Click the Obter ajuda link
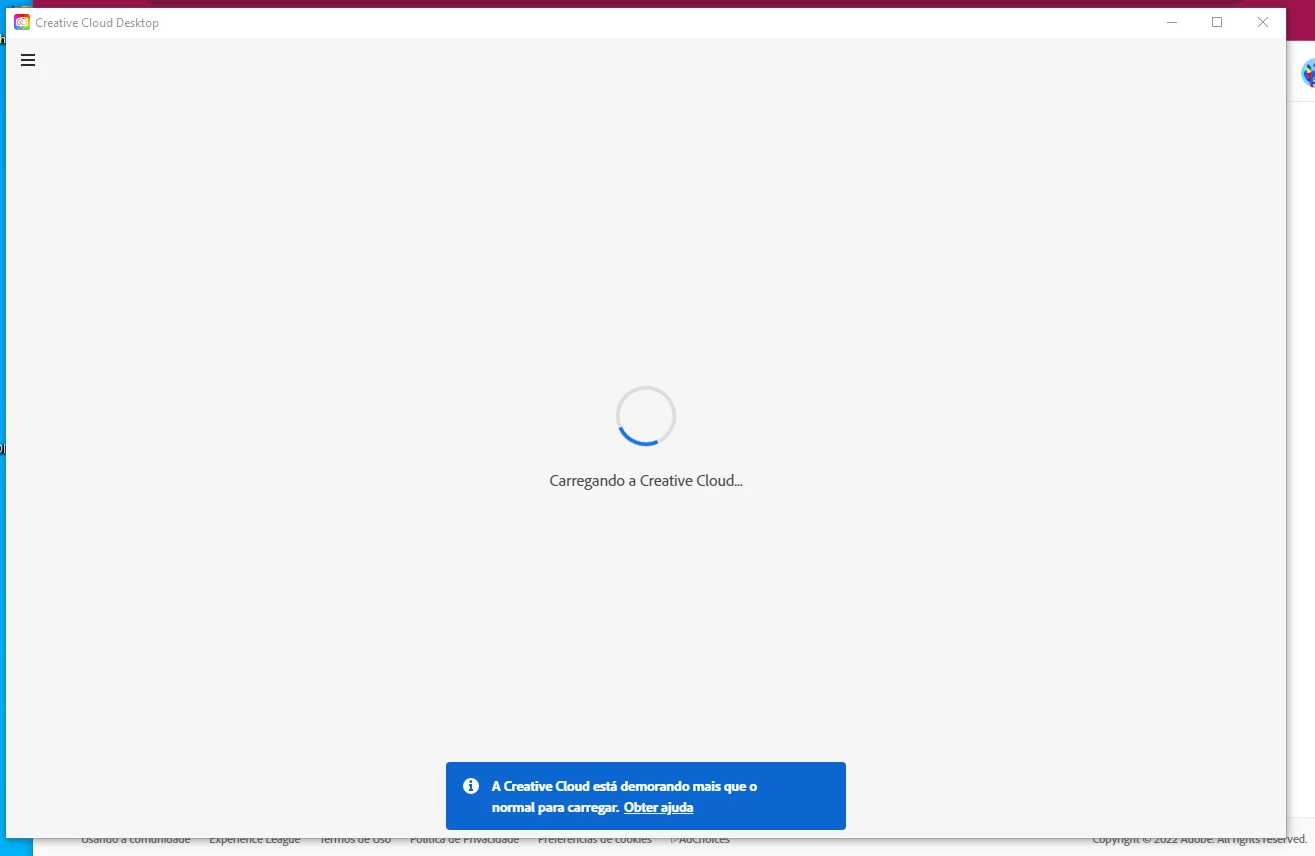The image size is (1315, 856). click(658, 807)
